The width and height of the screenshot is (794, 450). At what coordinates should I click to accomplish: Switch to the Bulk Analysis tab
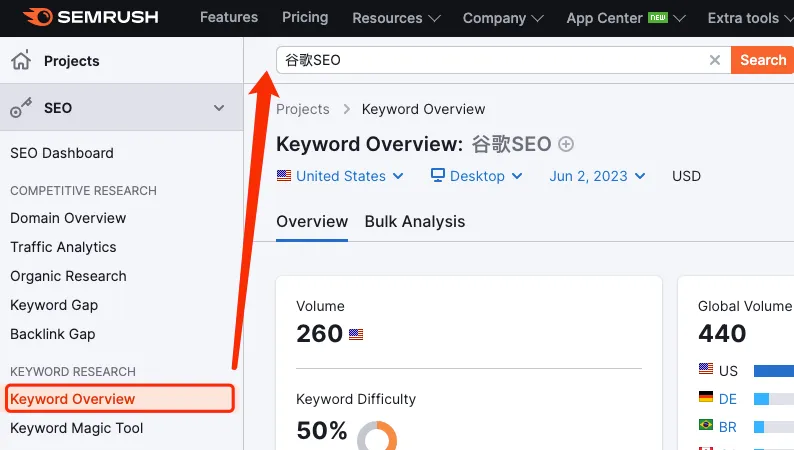click(x=415, y=222)
